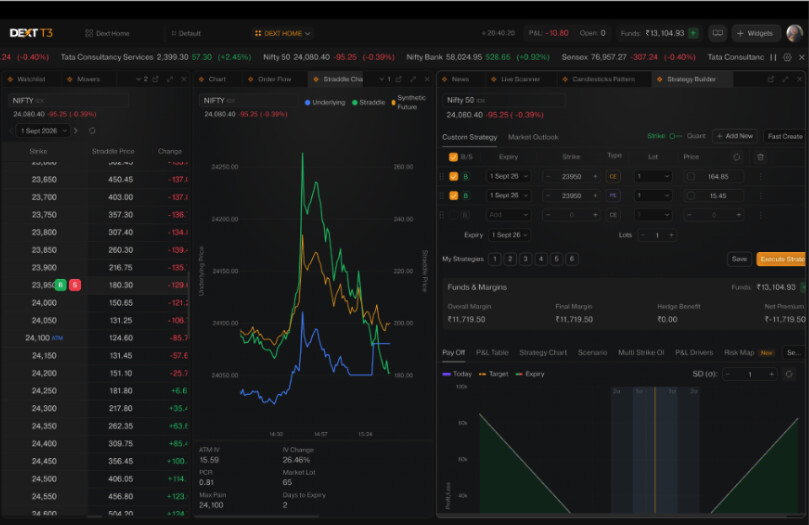Open more options for 15.45 leg

pos(761,196)
